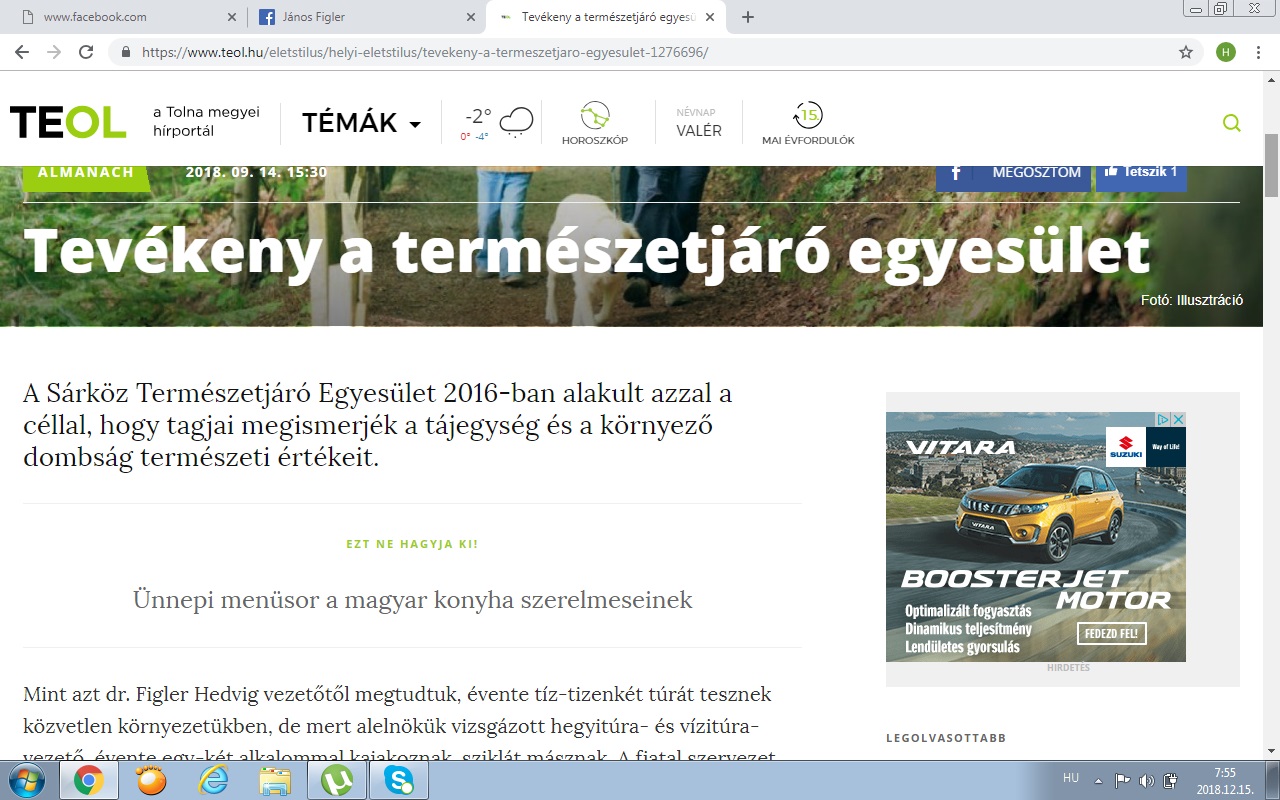Click the FEDEZD FEL! ad button
Viewport: 1280px width, 800px height.
coord(1111,634)
